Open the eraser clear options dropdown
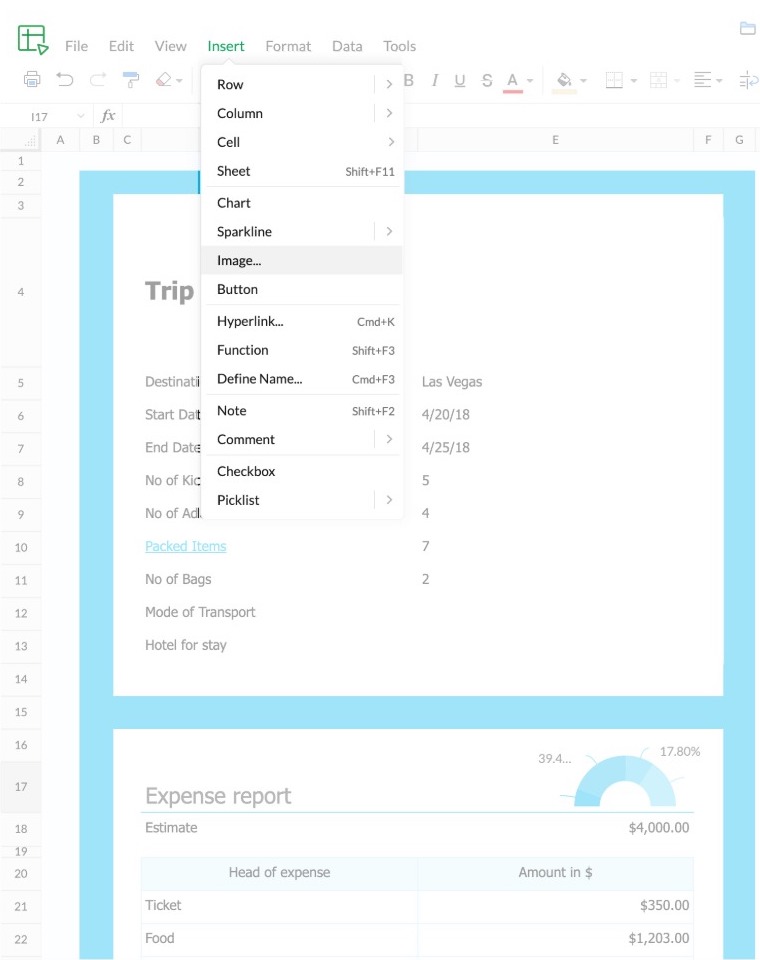The image size is (760, 960). click(x=179, y=81)
